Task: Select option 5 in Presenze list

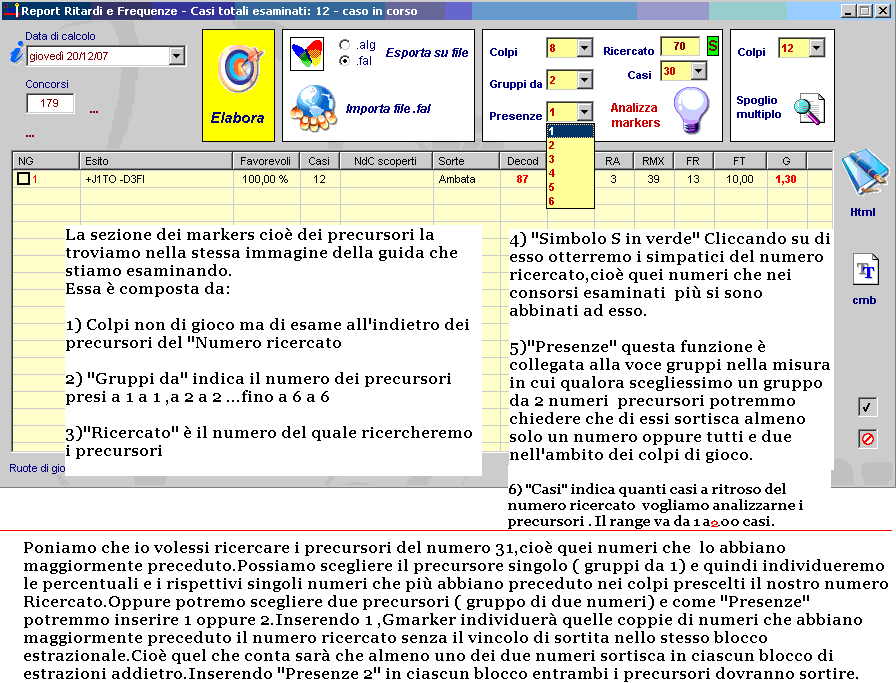Action: (570, 187)
